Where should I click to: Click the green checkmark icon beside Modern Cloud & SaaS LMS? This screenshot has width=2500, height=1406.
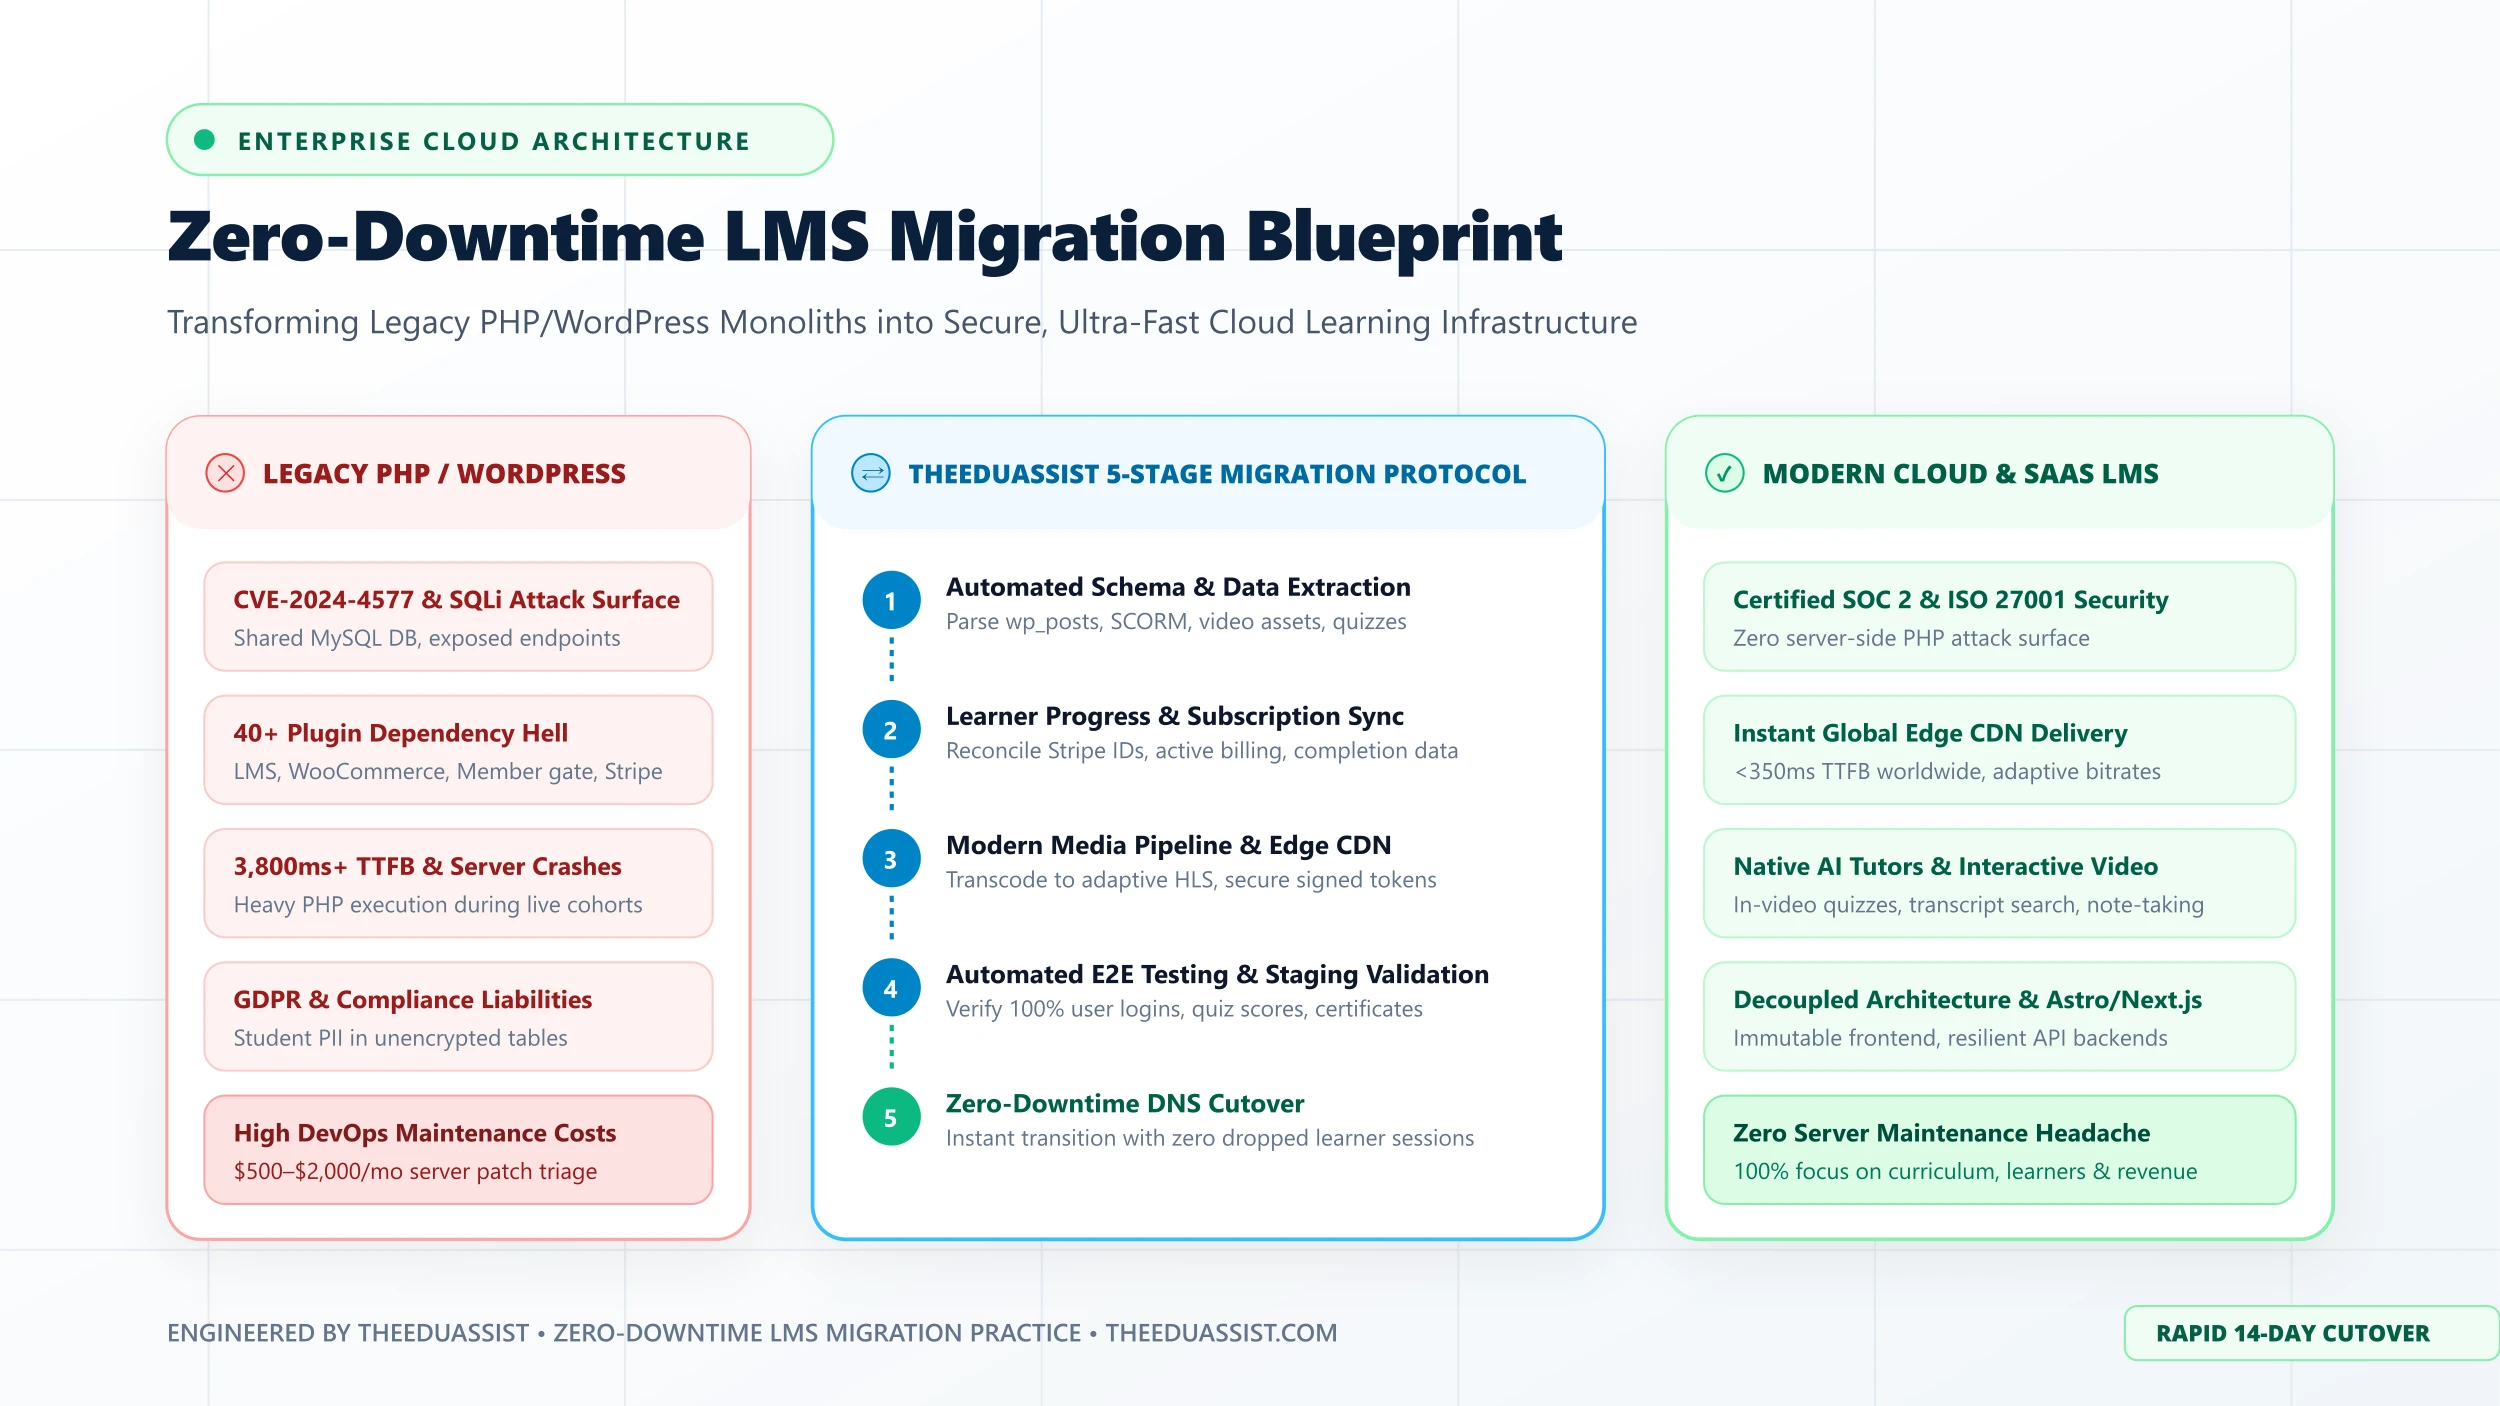tap(1724, 473)
